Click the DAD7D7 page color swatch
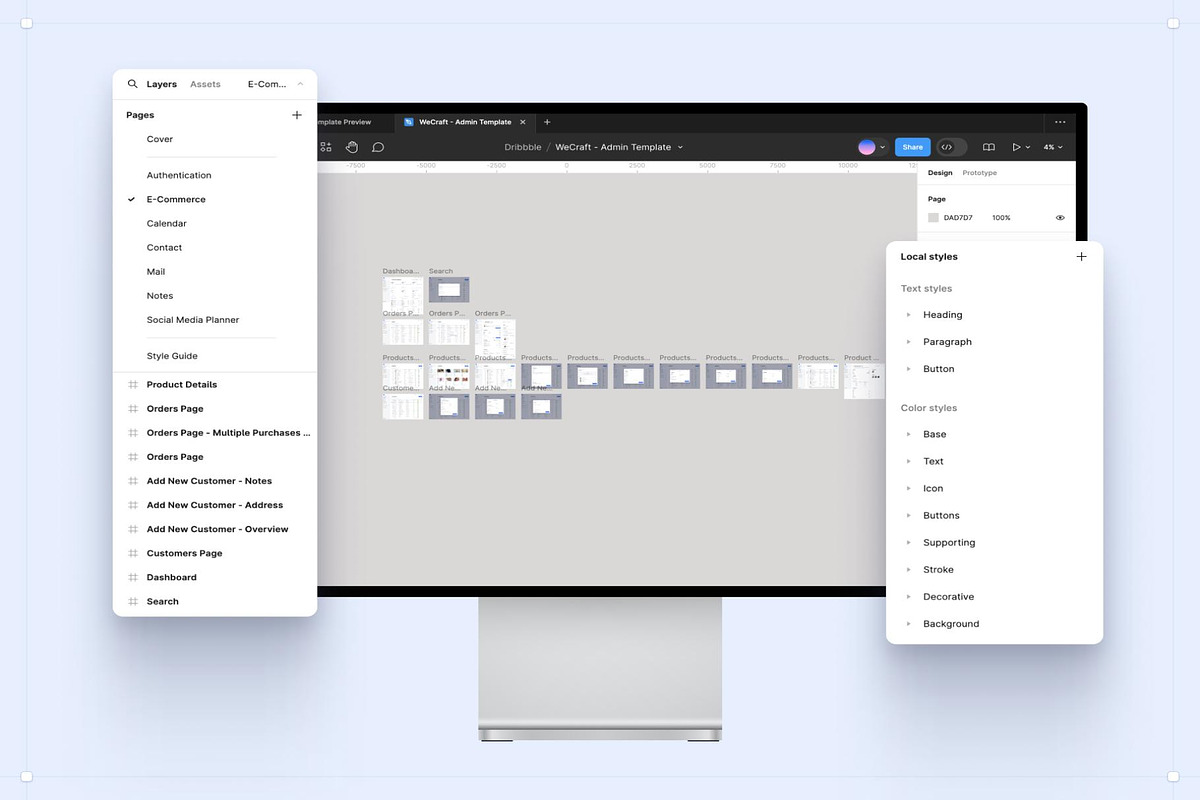The image size is (1200, 800). coord(933,217)
